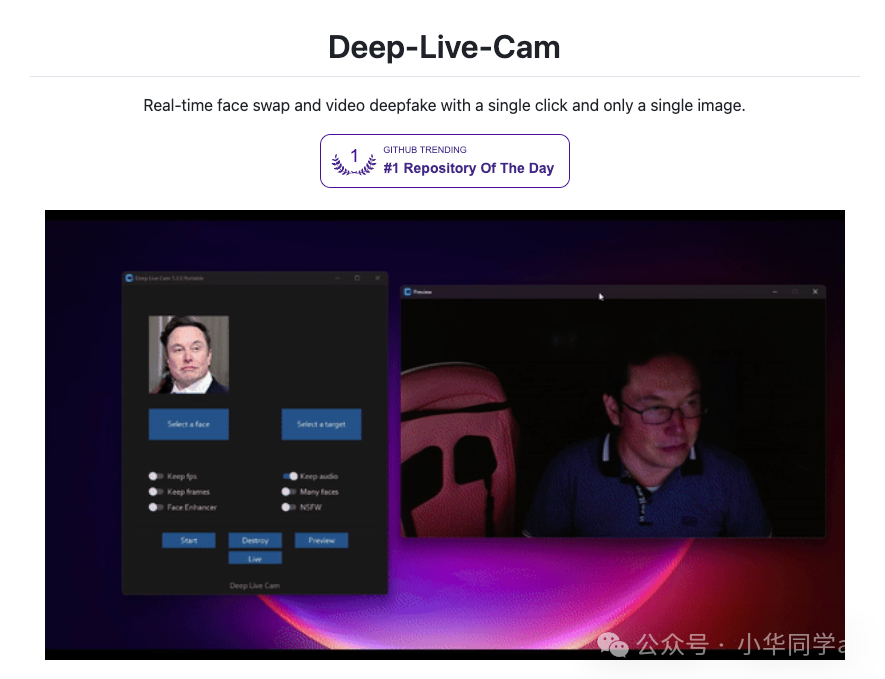Click the Select a target button

pos(321,424)
